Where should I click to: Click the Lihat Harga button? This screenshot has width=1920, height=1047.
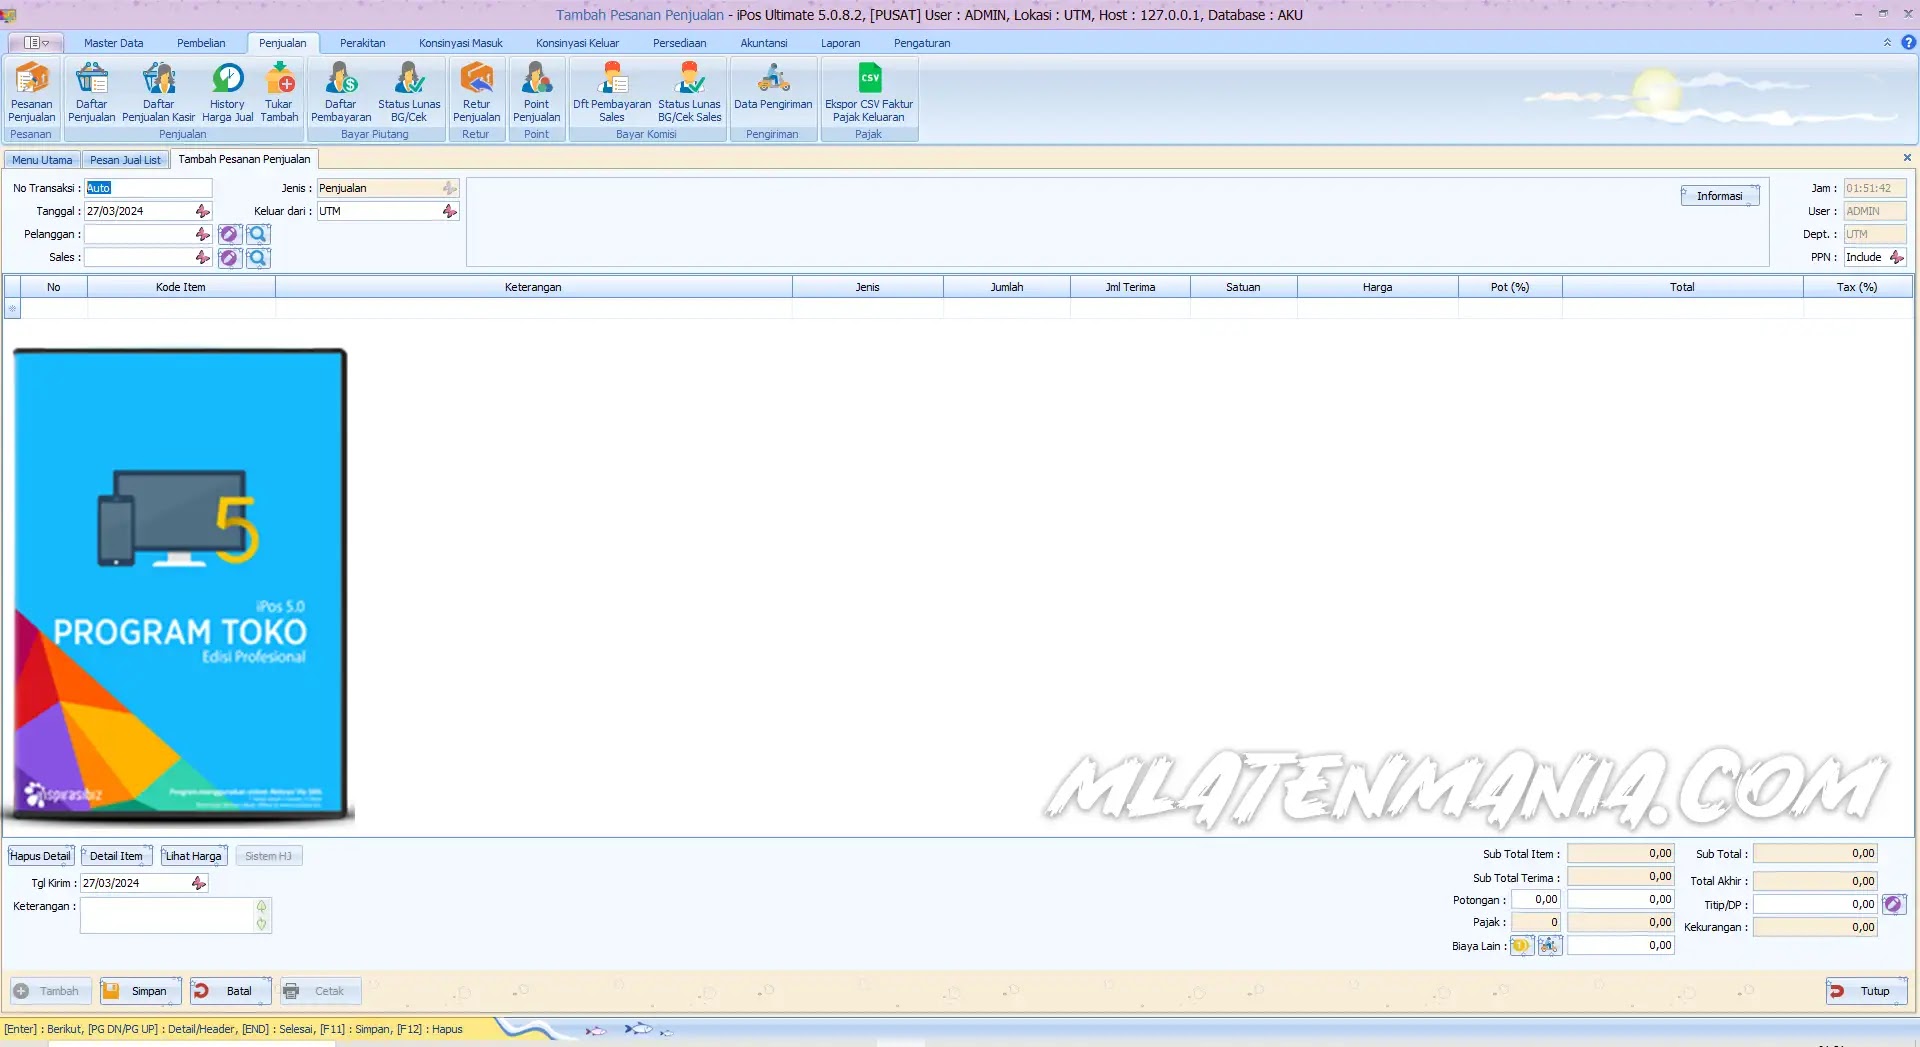click(194, 856)
